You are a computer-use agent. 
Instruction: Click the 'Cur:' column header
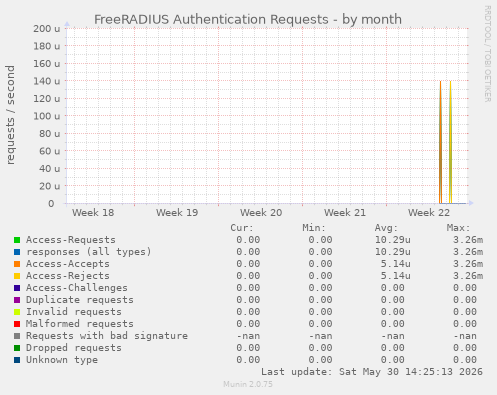point(242,228)
